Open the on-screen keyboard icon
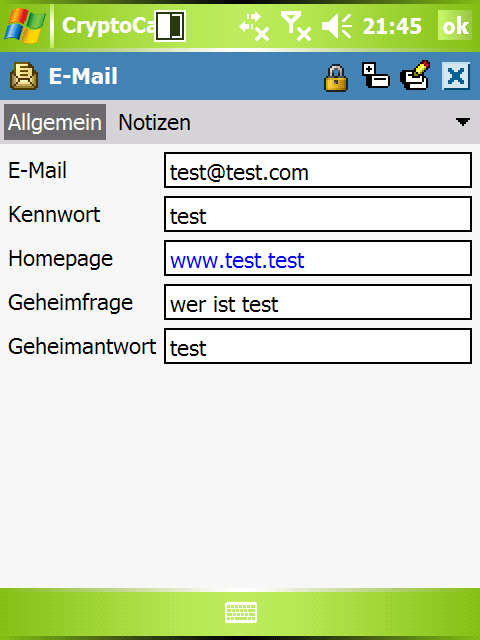The image size is (480, 640). [x=241, y=613]
